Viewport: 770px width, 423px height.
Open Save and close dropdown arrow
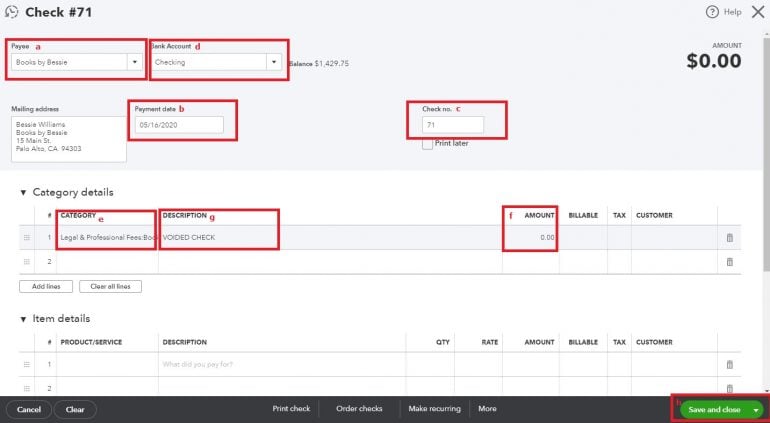click(x=756, y=409)
